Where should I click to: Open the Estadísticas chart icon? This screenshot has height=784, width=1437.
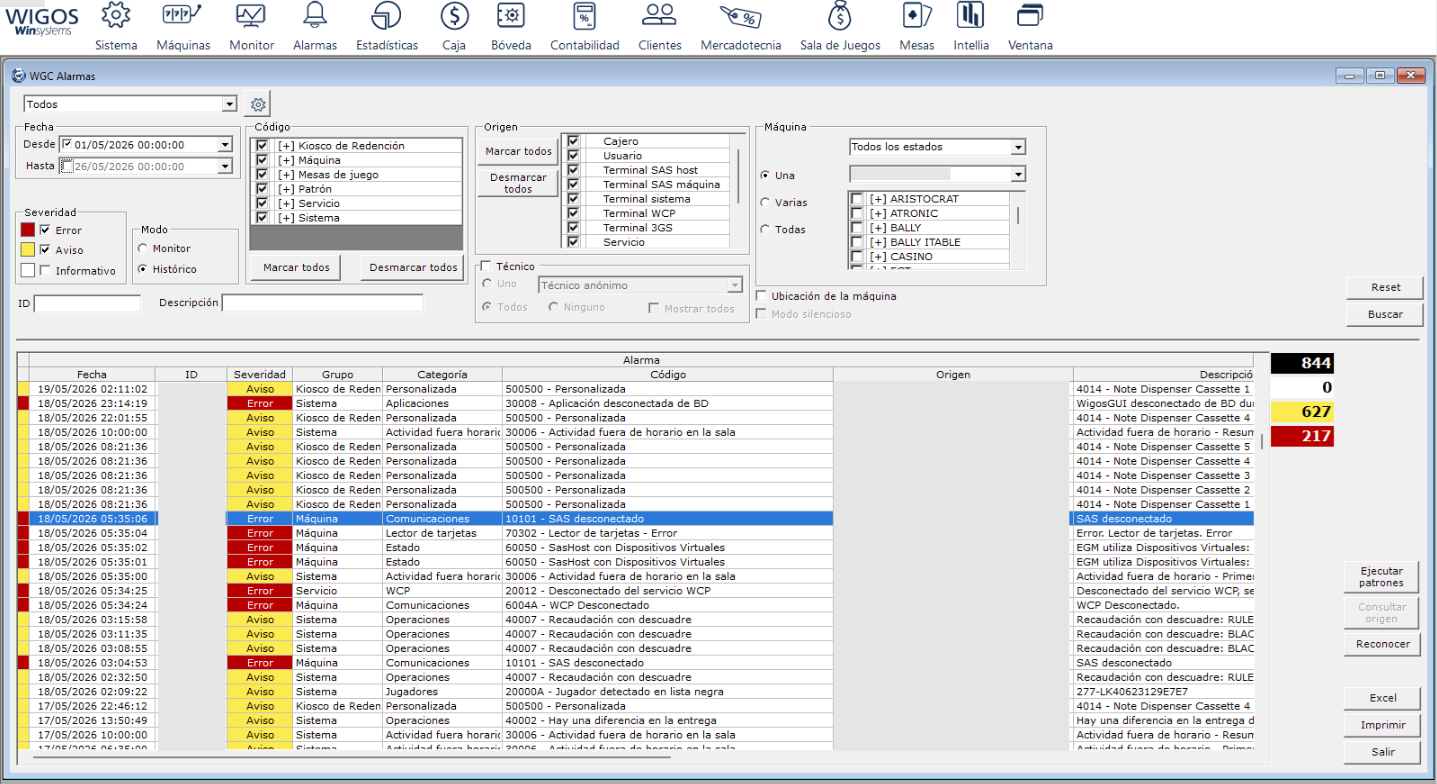(x=386, y=15)
